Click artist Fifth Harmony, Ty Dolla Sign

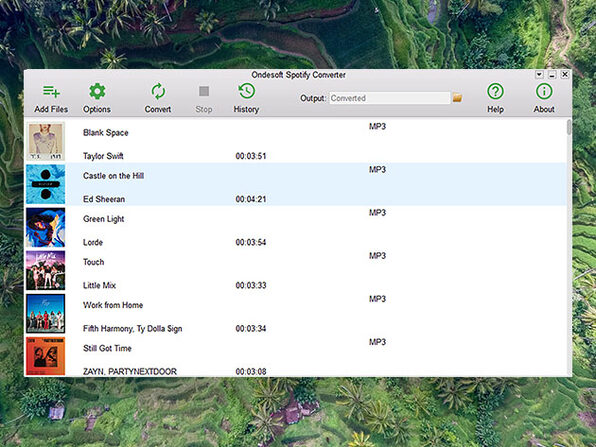click(132, 329)
